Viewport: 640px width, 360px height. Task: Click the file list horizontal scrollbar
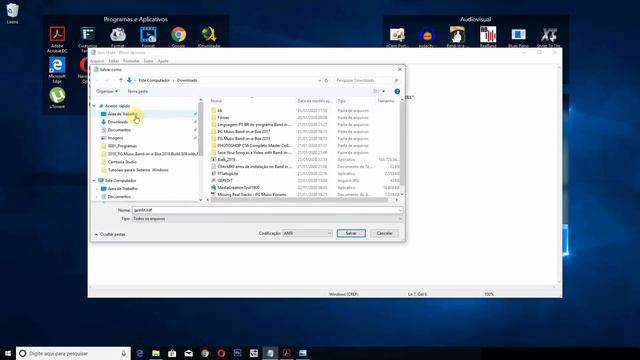(300, 200)
